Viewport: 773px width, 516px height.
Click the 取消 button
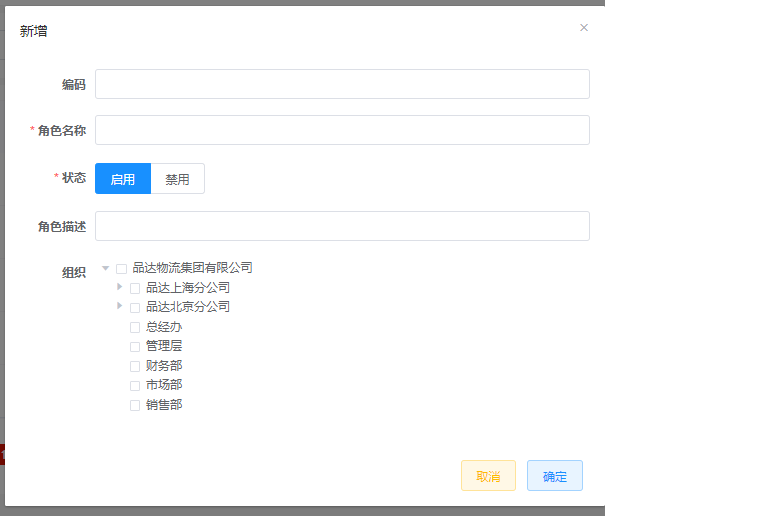coord(488,476)
